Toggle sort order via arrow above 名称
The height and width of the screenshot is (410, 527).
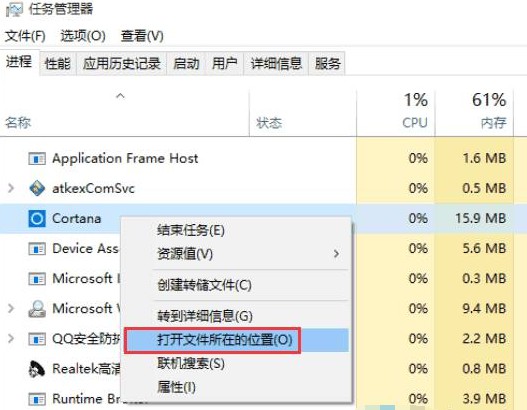(x=120, y=96)
